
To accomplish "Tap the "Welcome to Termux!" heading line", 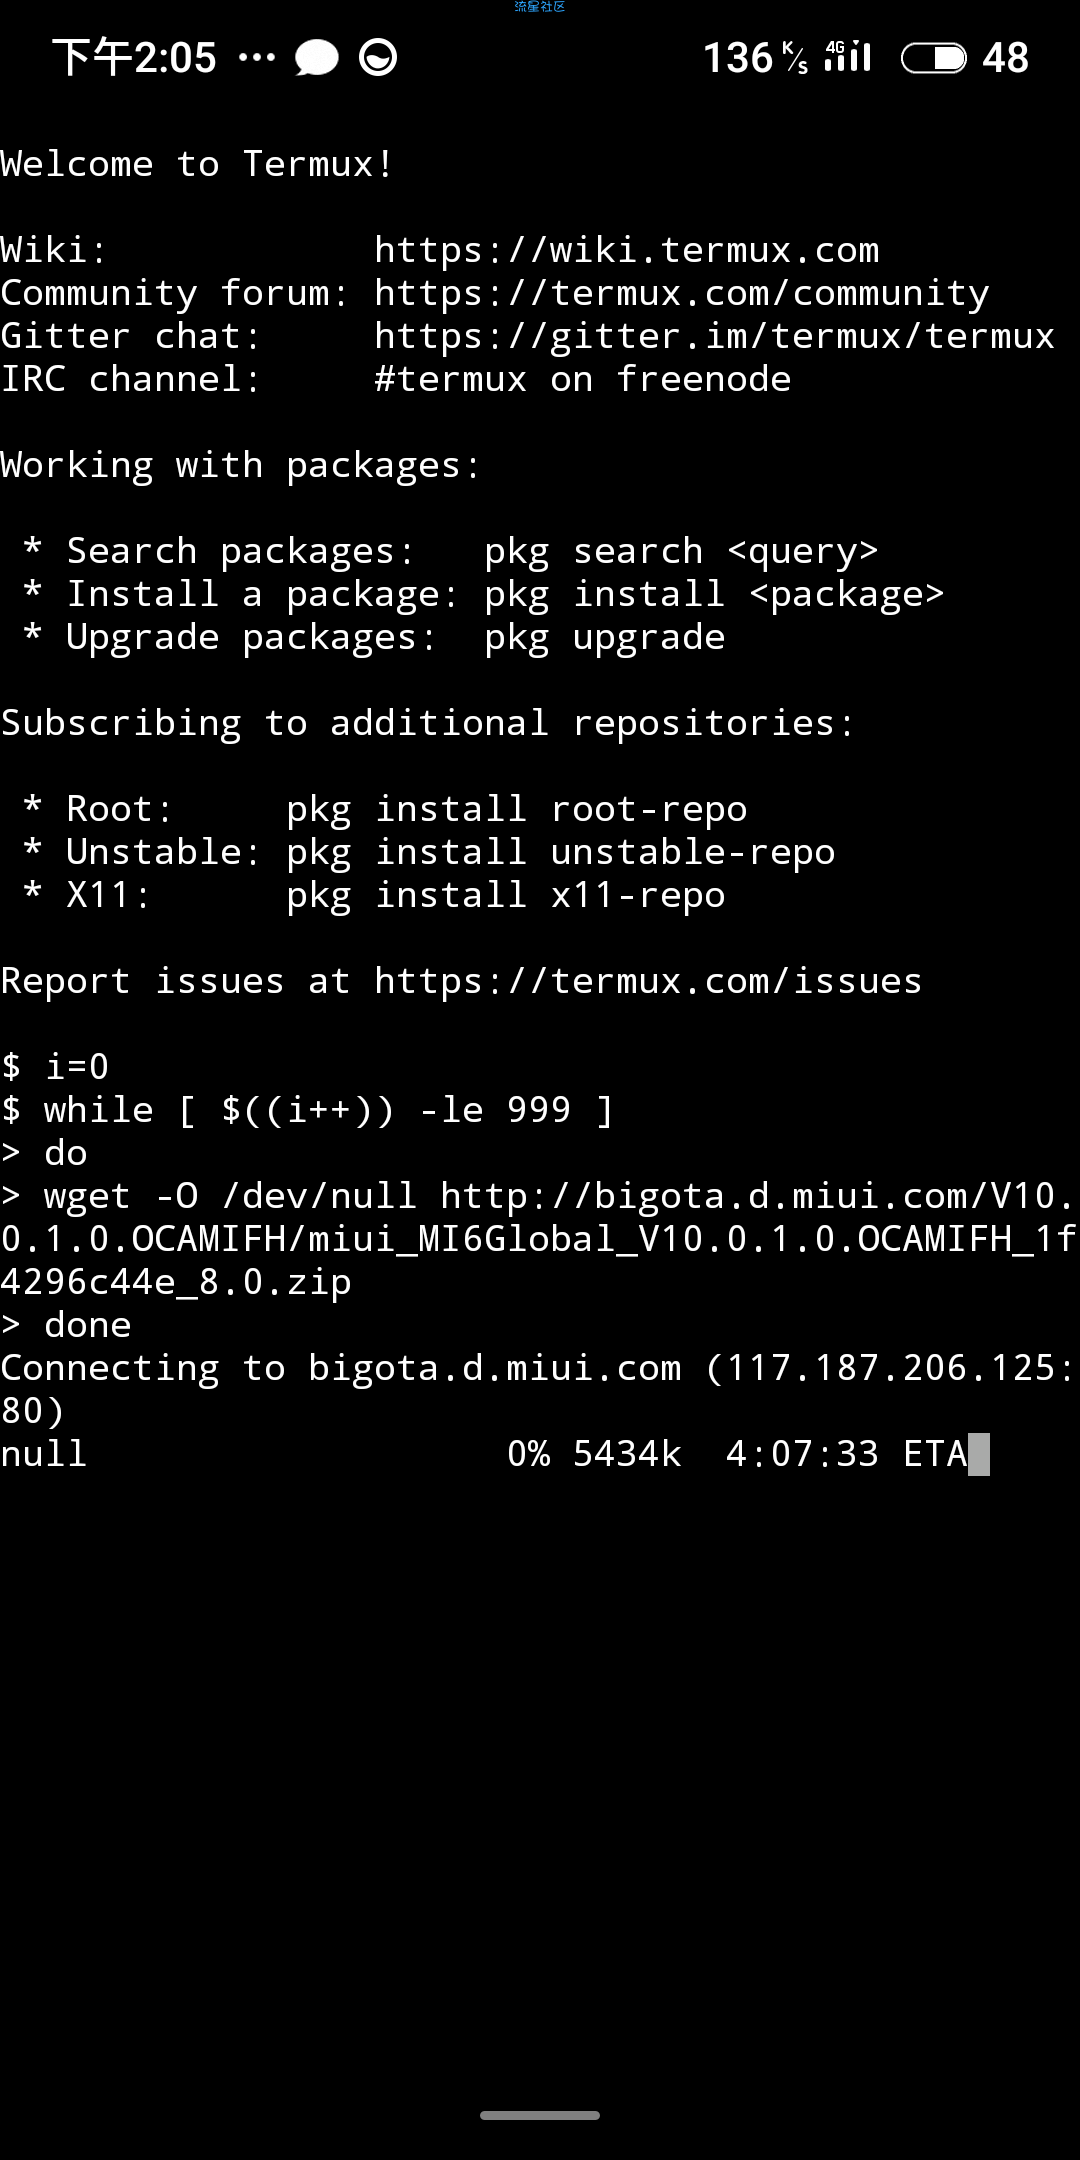I will [197, 164].
